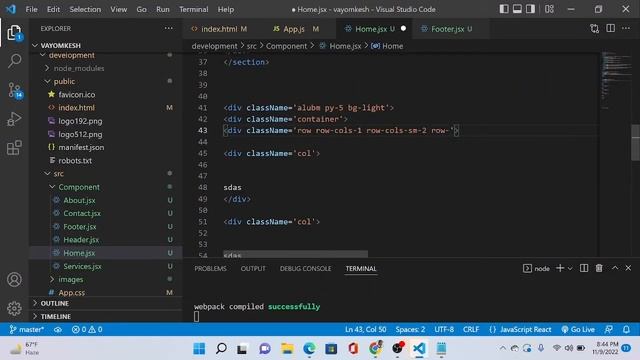Click the editor vertical scrollbar
The image size is (640, 360).
pyautogui.click(x=636, y=143)
